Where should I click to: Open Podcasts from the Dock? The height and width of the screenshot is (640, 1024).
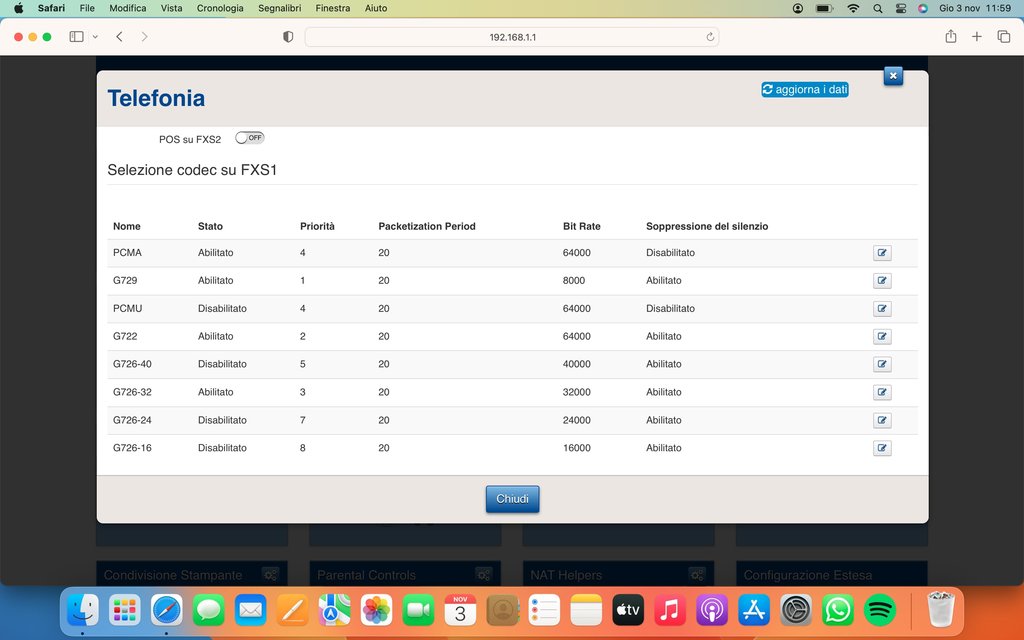coord(712,611)
